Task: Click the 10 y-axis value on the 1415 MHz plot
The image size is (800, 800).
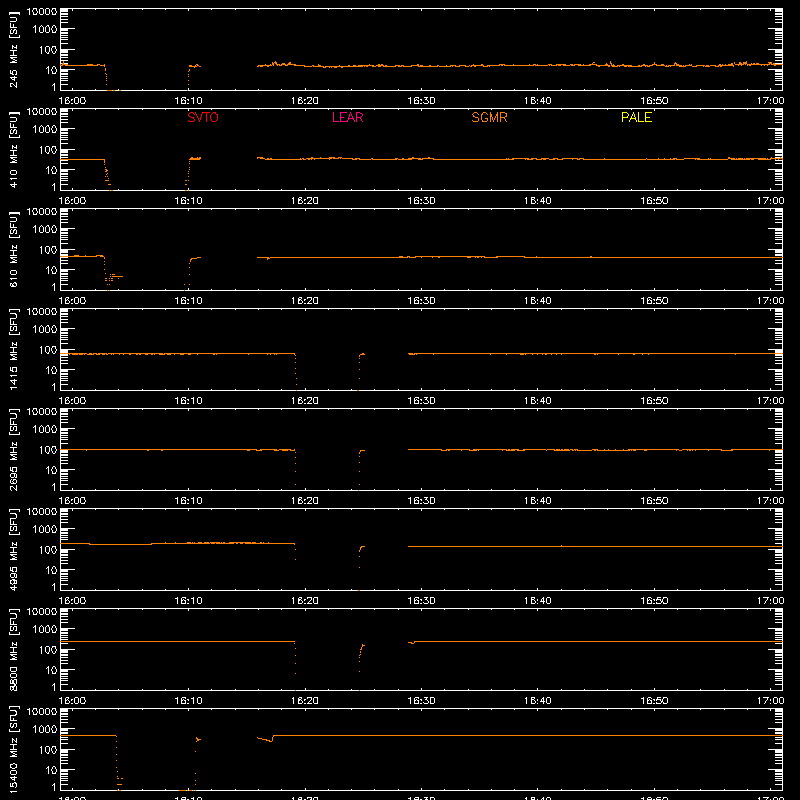Action: click(51, 370)
